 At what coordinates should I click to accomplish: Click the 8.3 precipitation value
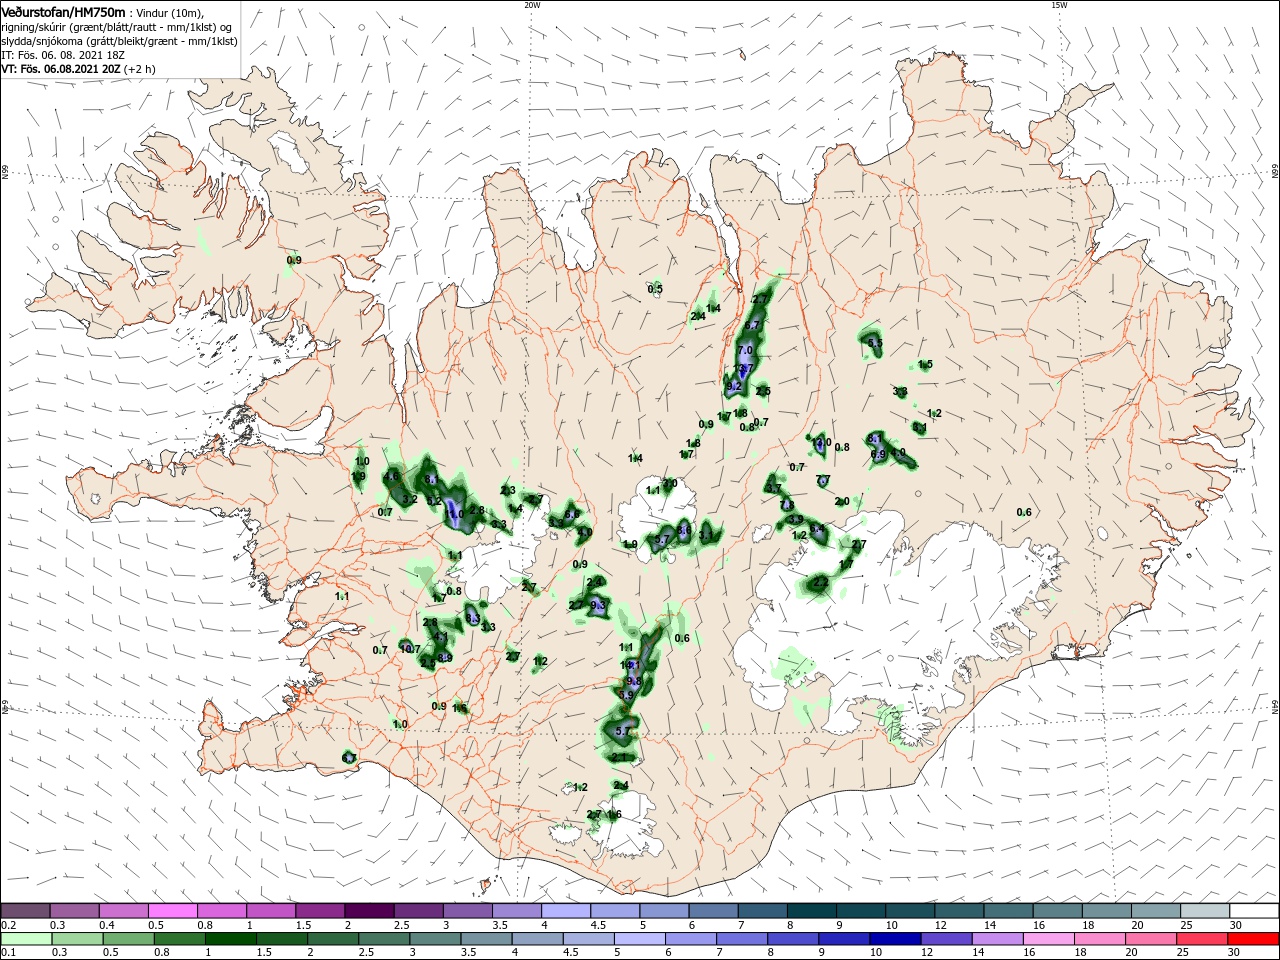(473, 619)
